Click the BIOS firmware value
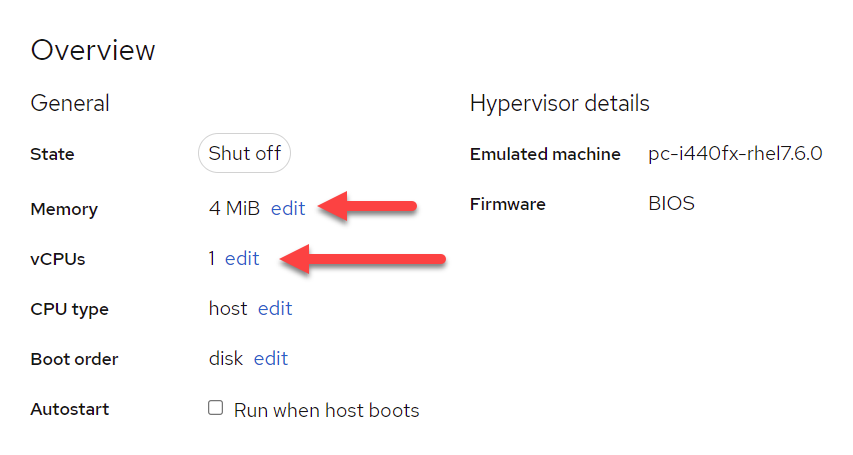The height and width of the screenshot is (455, 853). coord(671,204)
